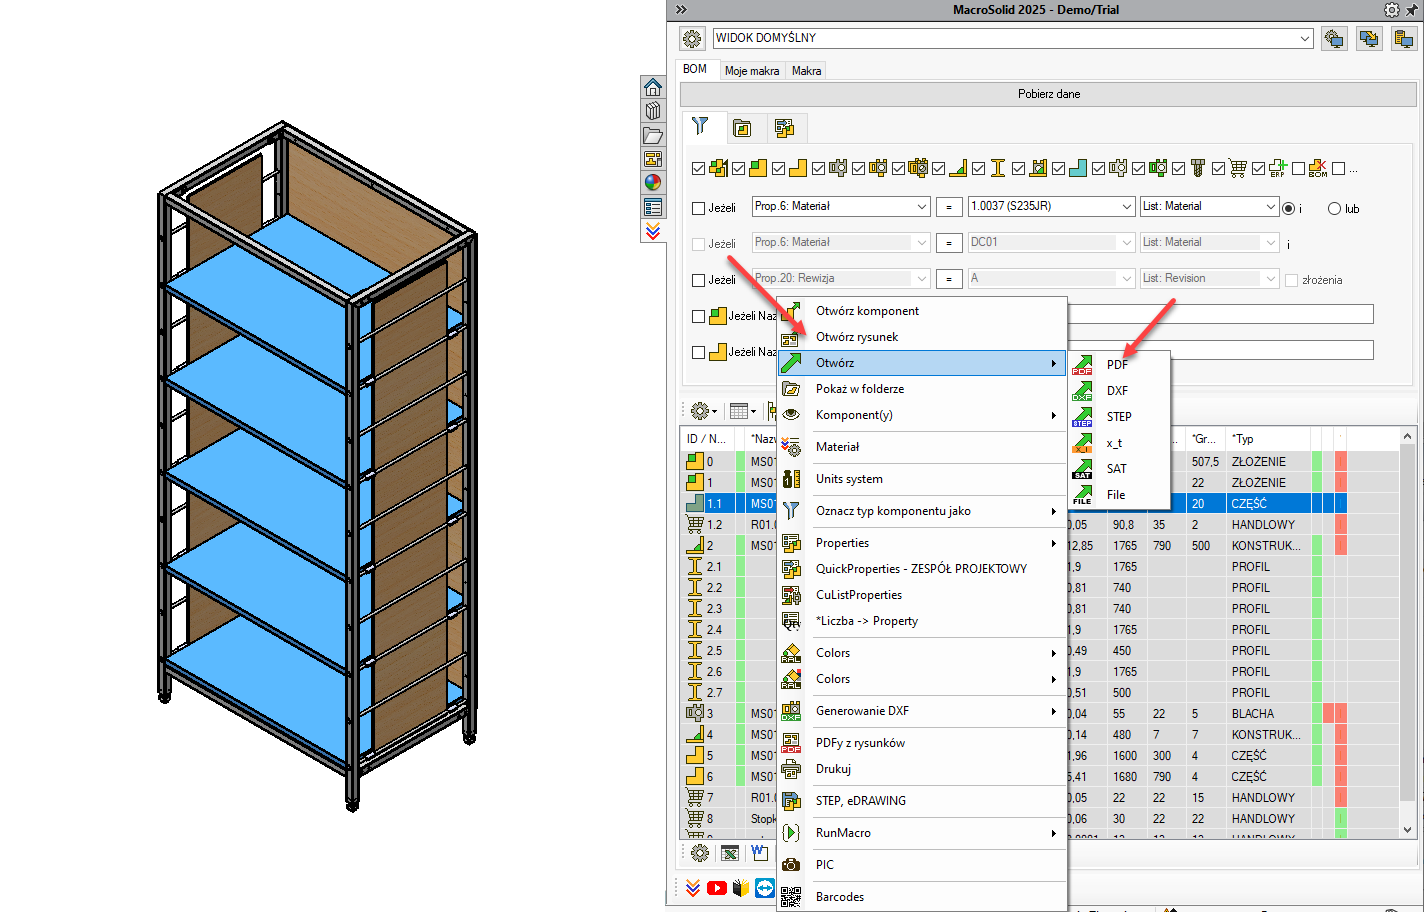Click the printer icon beside Drukuj
This screenshot has height=912, width=1424.
[791, 769]
